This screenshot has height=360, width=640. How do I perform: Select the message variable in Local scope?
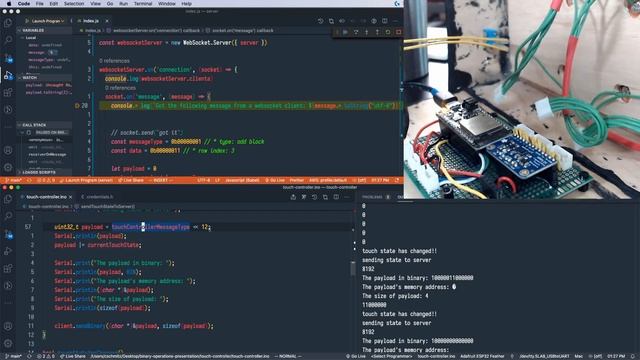click(43, 52)
